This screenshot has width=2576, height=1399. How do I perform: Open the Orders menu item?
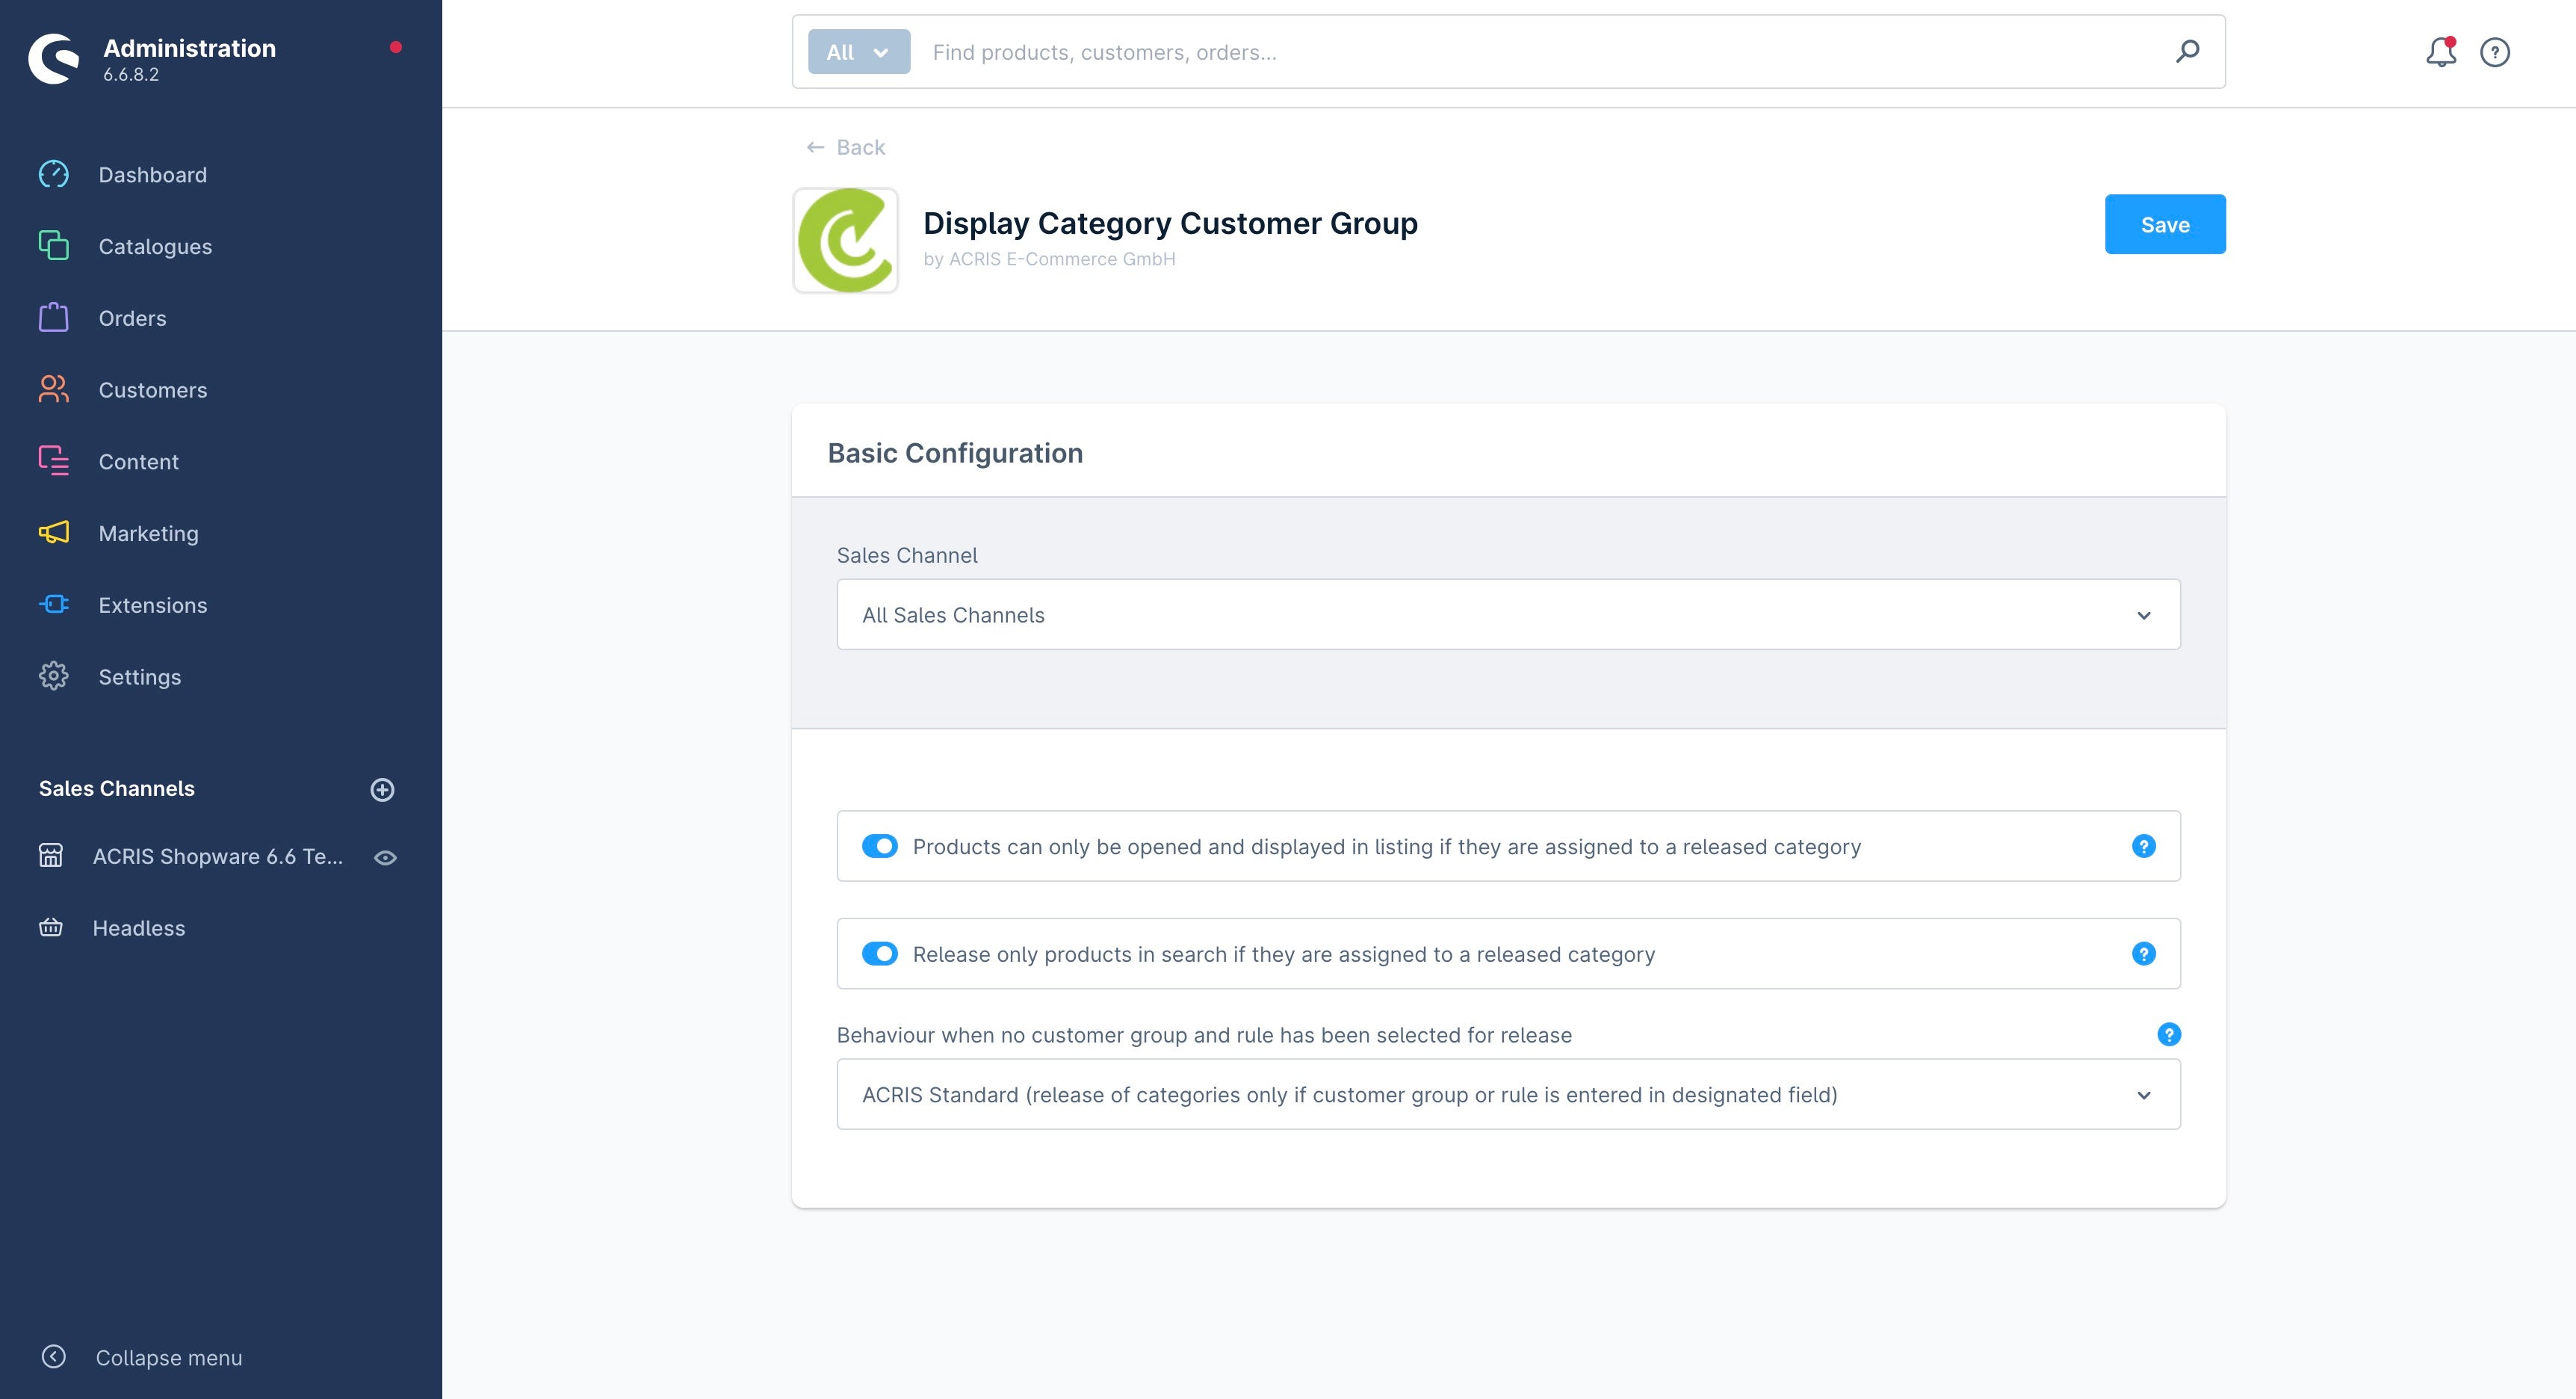(132, 318)
